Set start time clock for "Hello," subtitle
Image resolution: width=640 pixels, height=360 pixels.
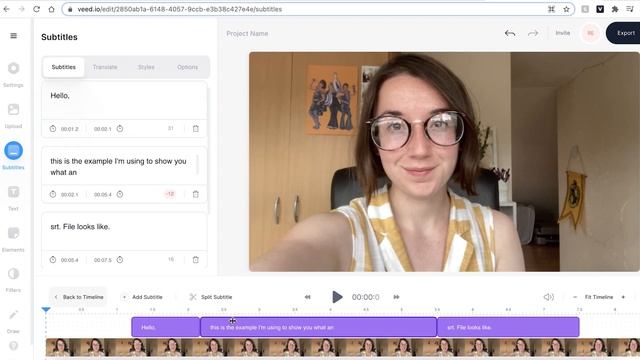pos(53,129)
